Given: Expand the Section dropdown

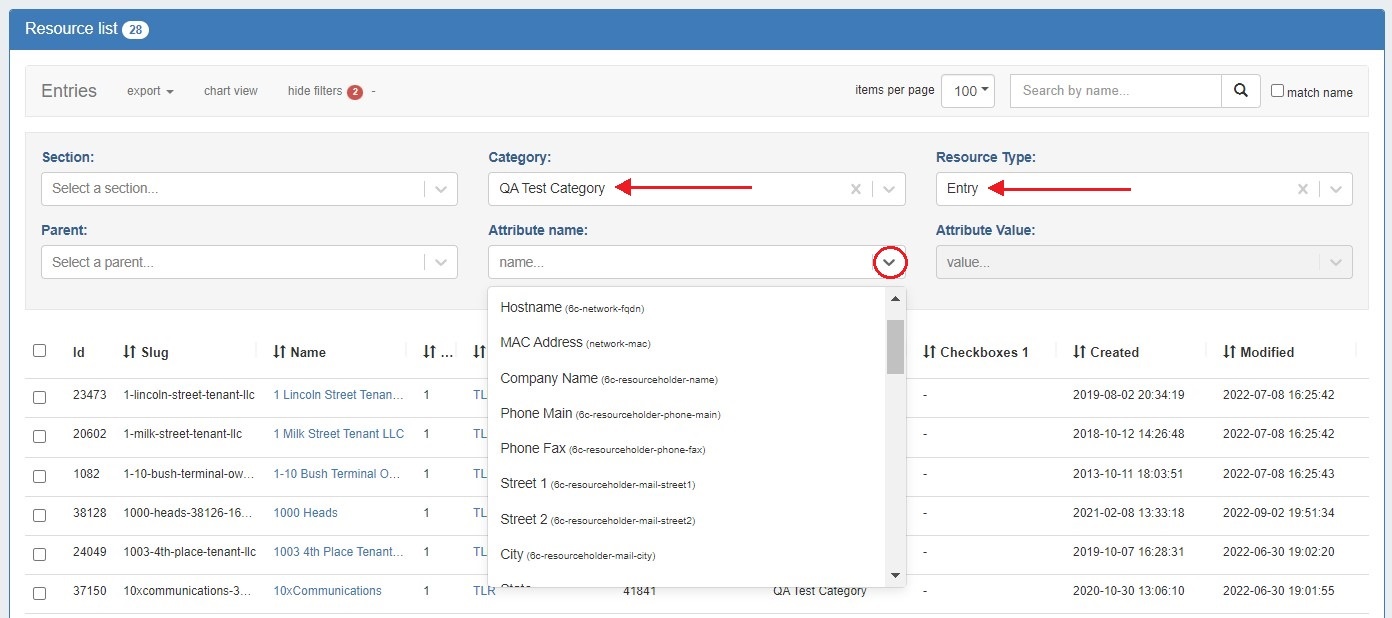Looking at the screenshot, I should (x=441, y=189).
